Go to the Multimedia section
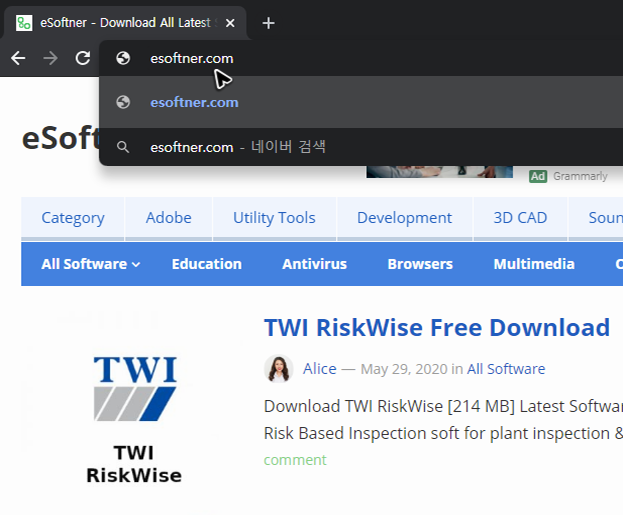 tap(534, 264)
